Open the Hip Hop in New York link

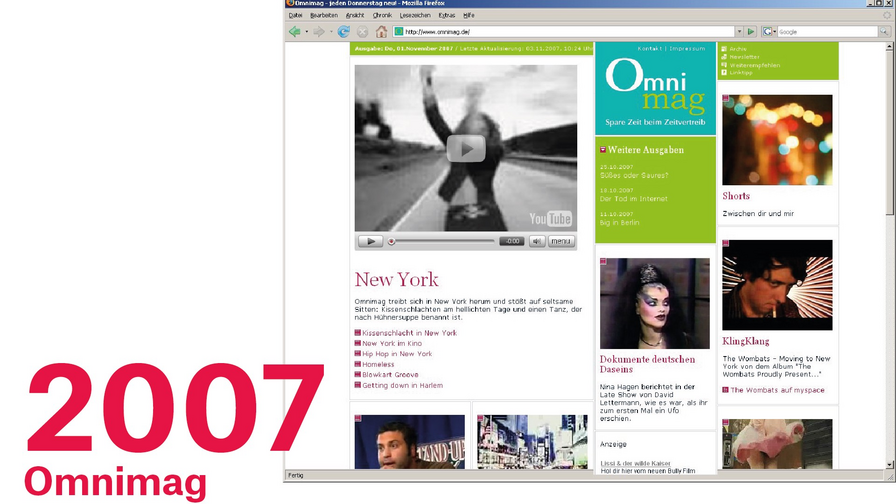click(x=397, y=354)
